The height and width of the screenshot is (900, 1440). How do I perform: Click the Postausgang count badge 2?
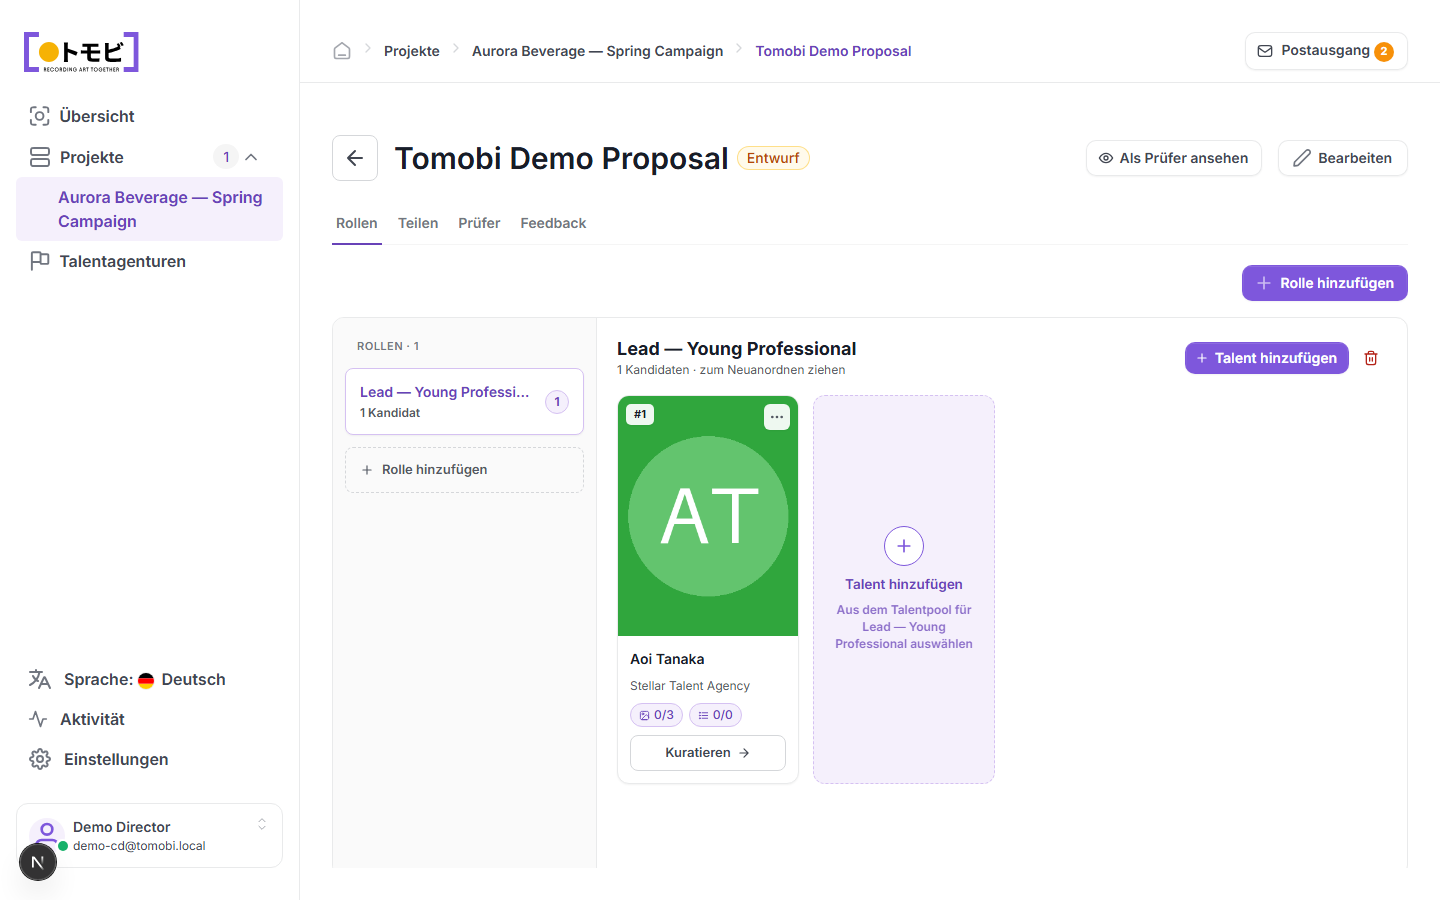(1384, 52)
